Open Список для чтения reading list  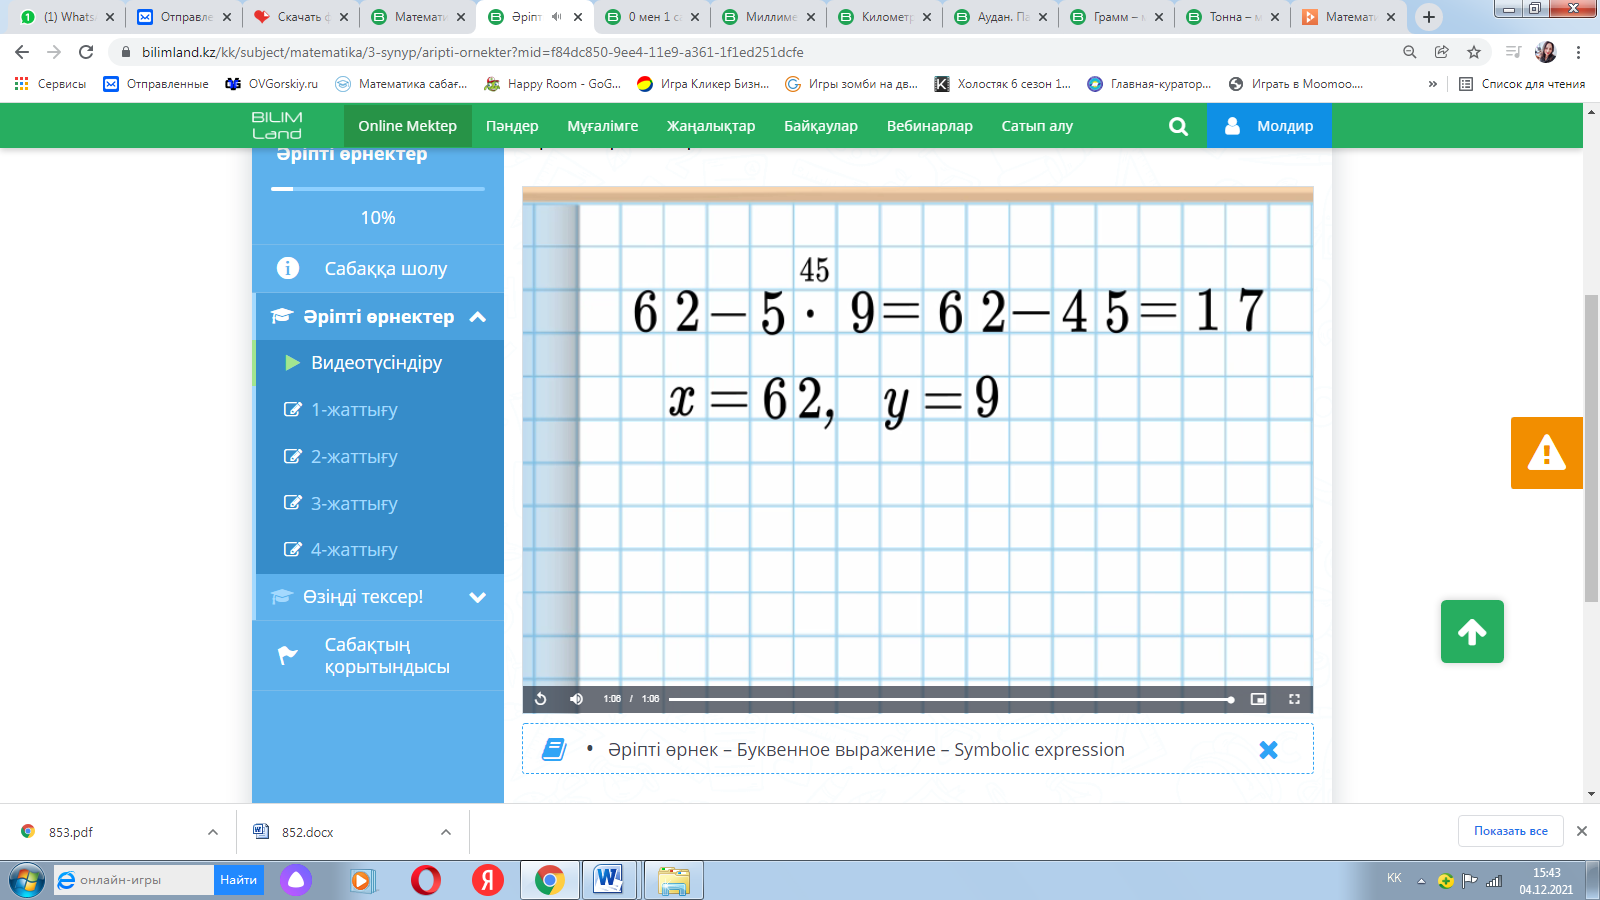1522,84
